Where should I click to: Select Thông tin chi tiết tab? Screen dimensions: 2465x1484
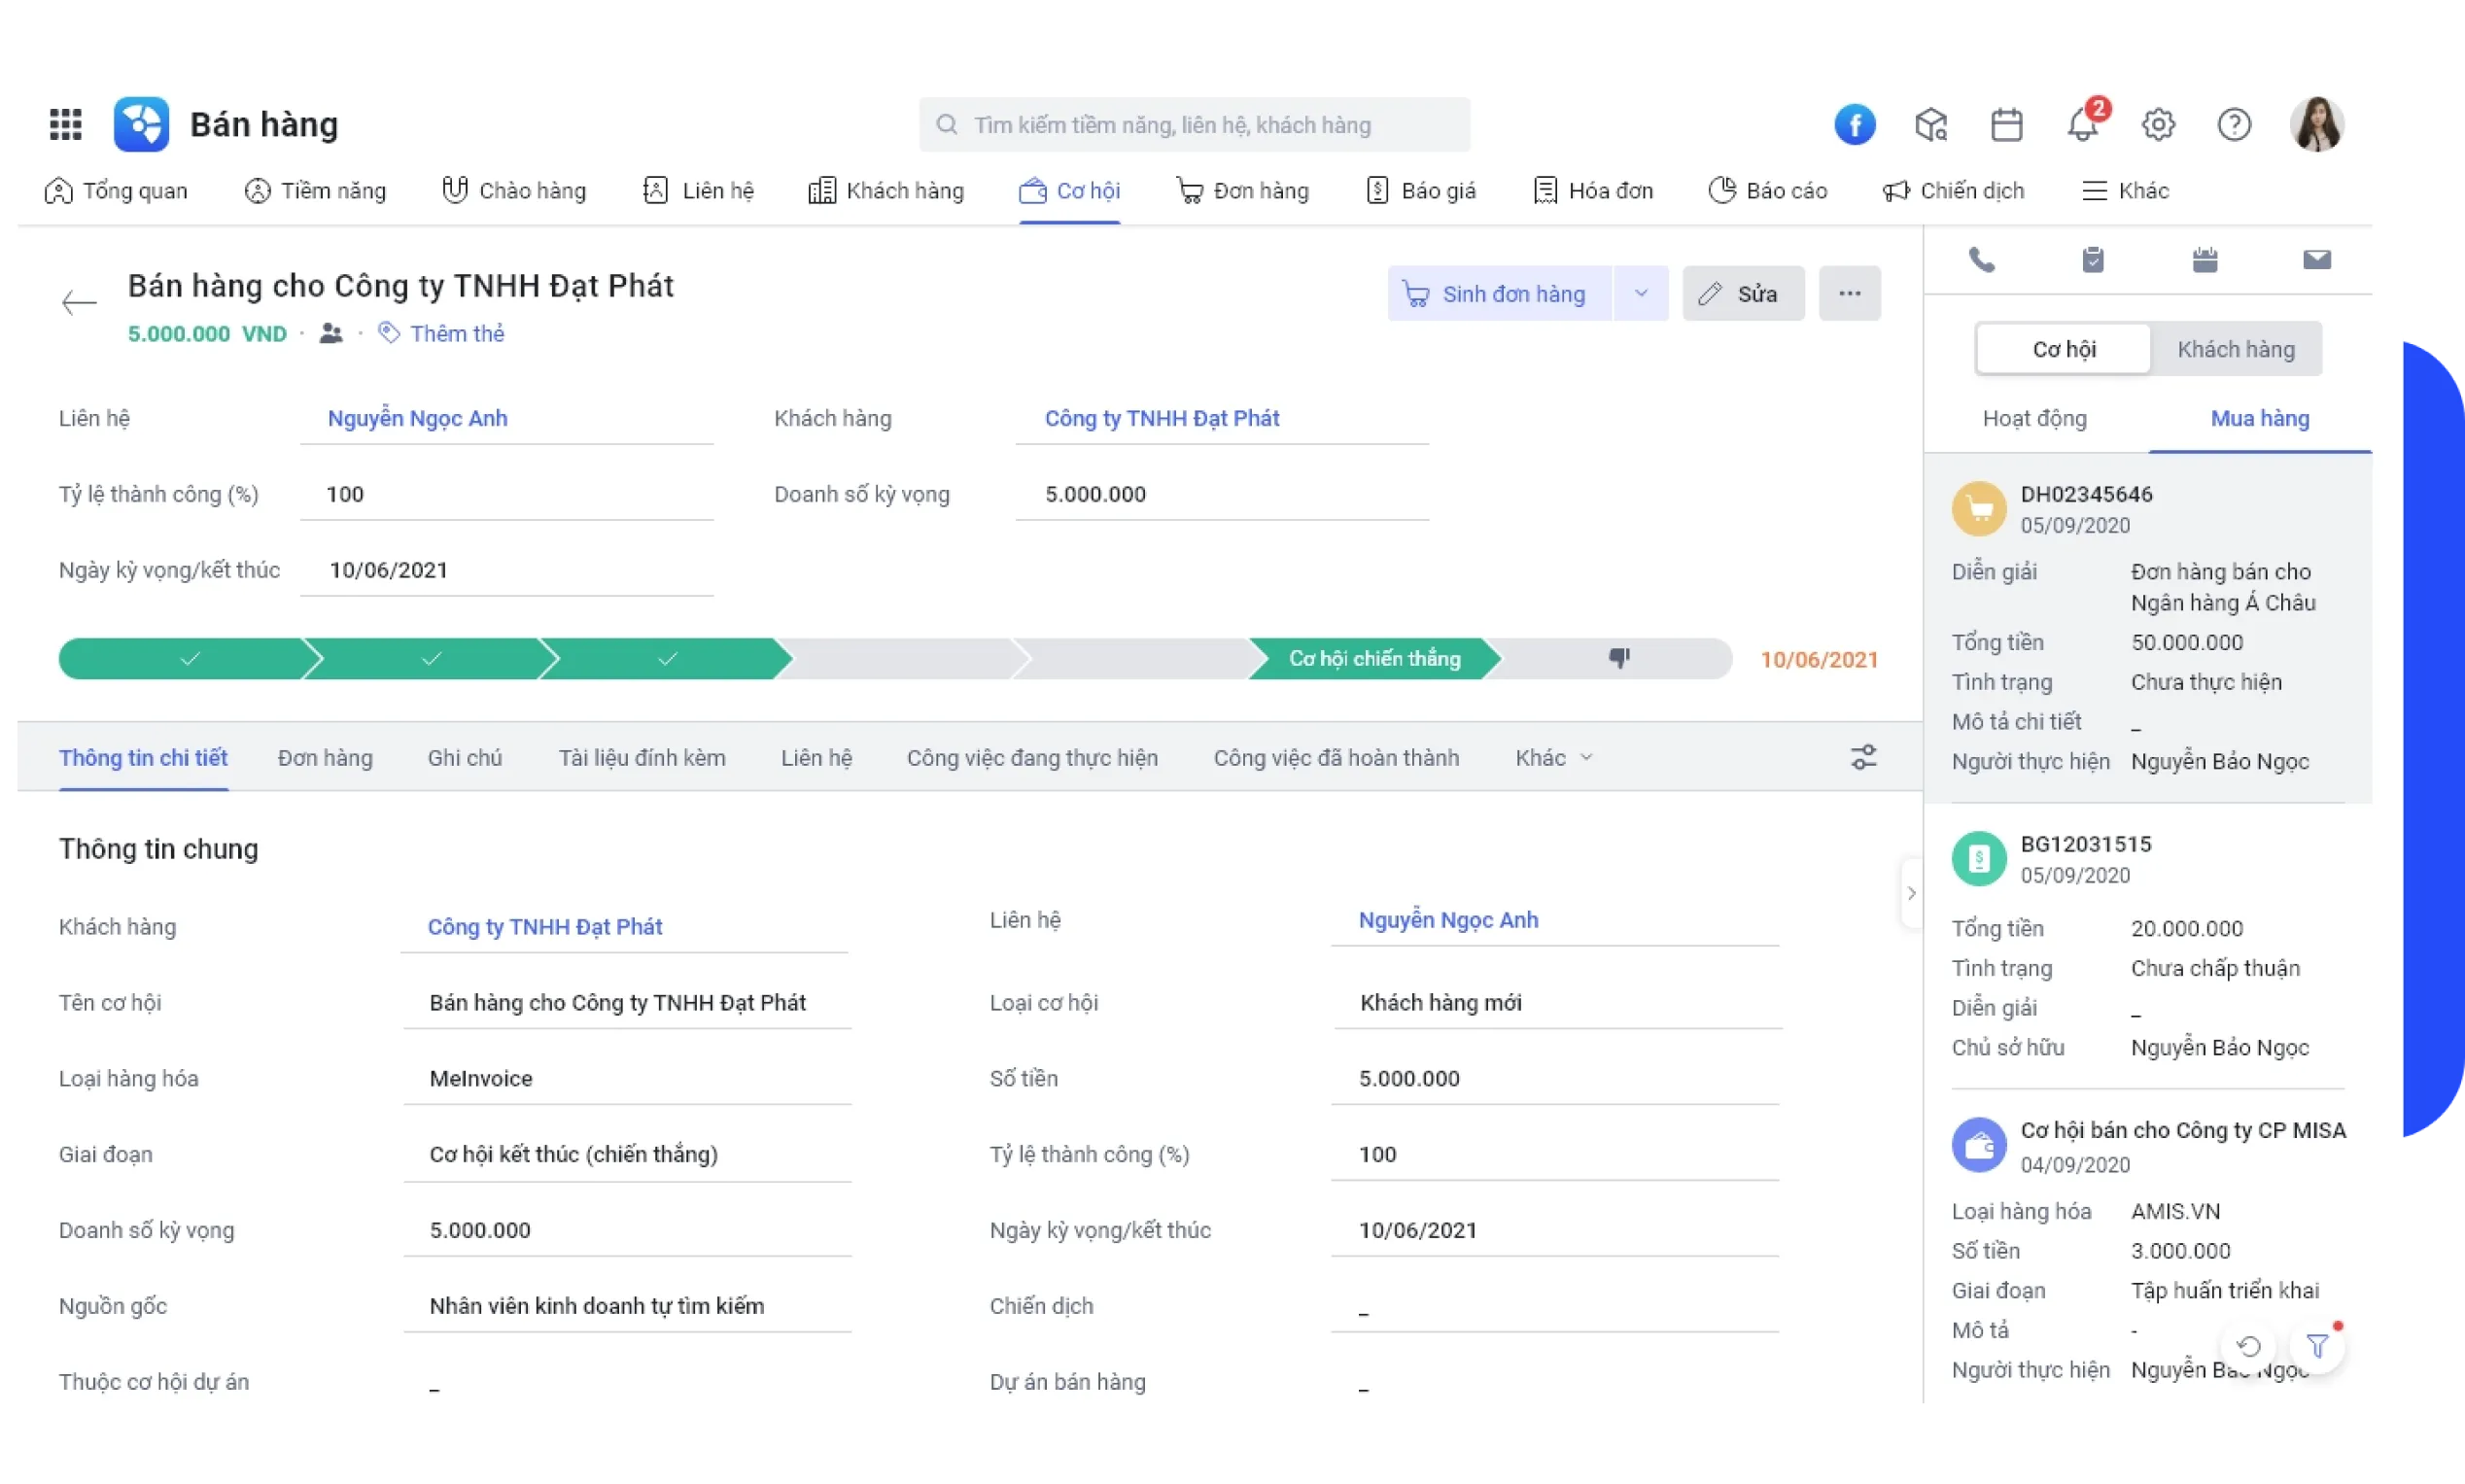(x=143, y=758)
